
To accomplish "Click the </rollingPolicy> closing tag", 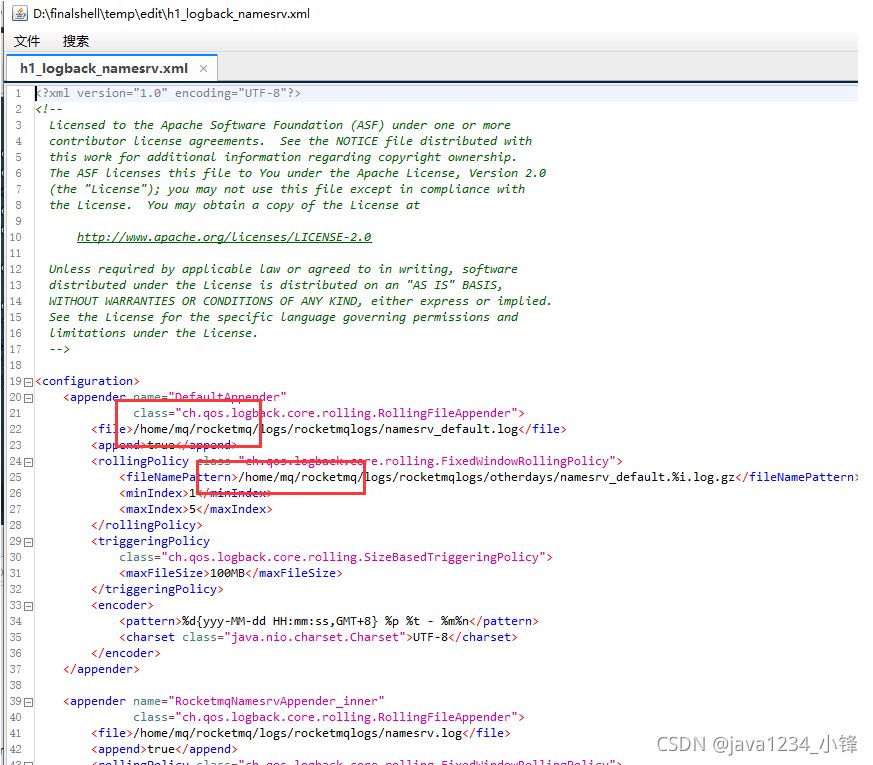I will [147, 525].
